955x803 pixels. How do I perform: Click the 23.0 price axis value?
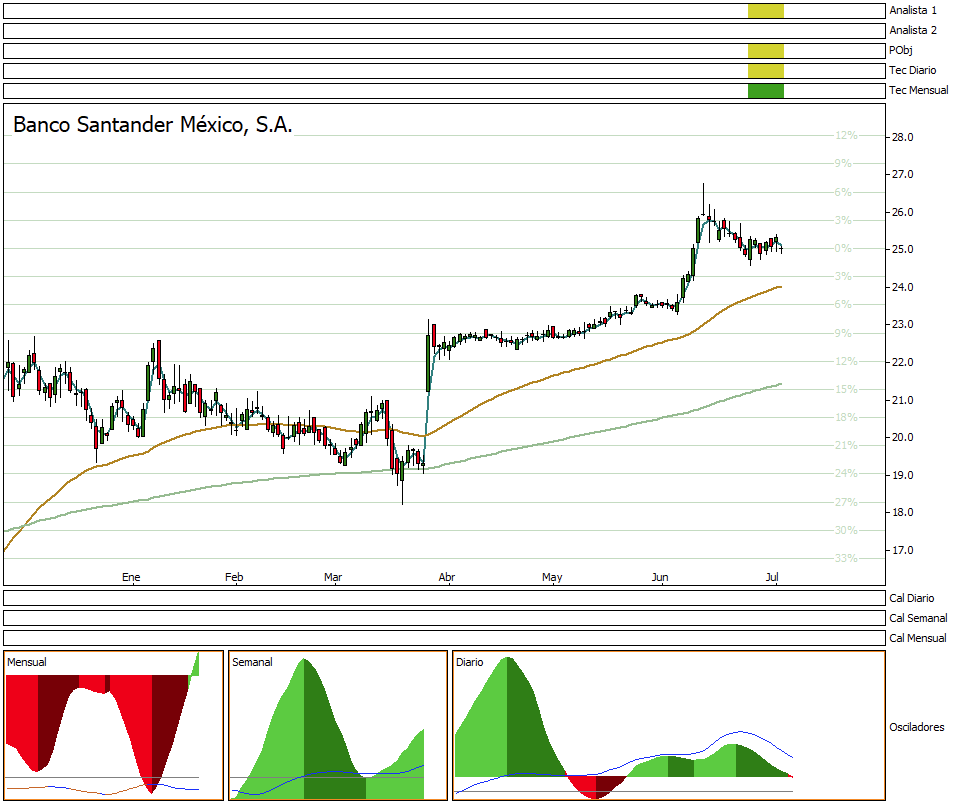[x=903, y=324]
